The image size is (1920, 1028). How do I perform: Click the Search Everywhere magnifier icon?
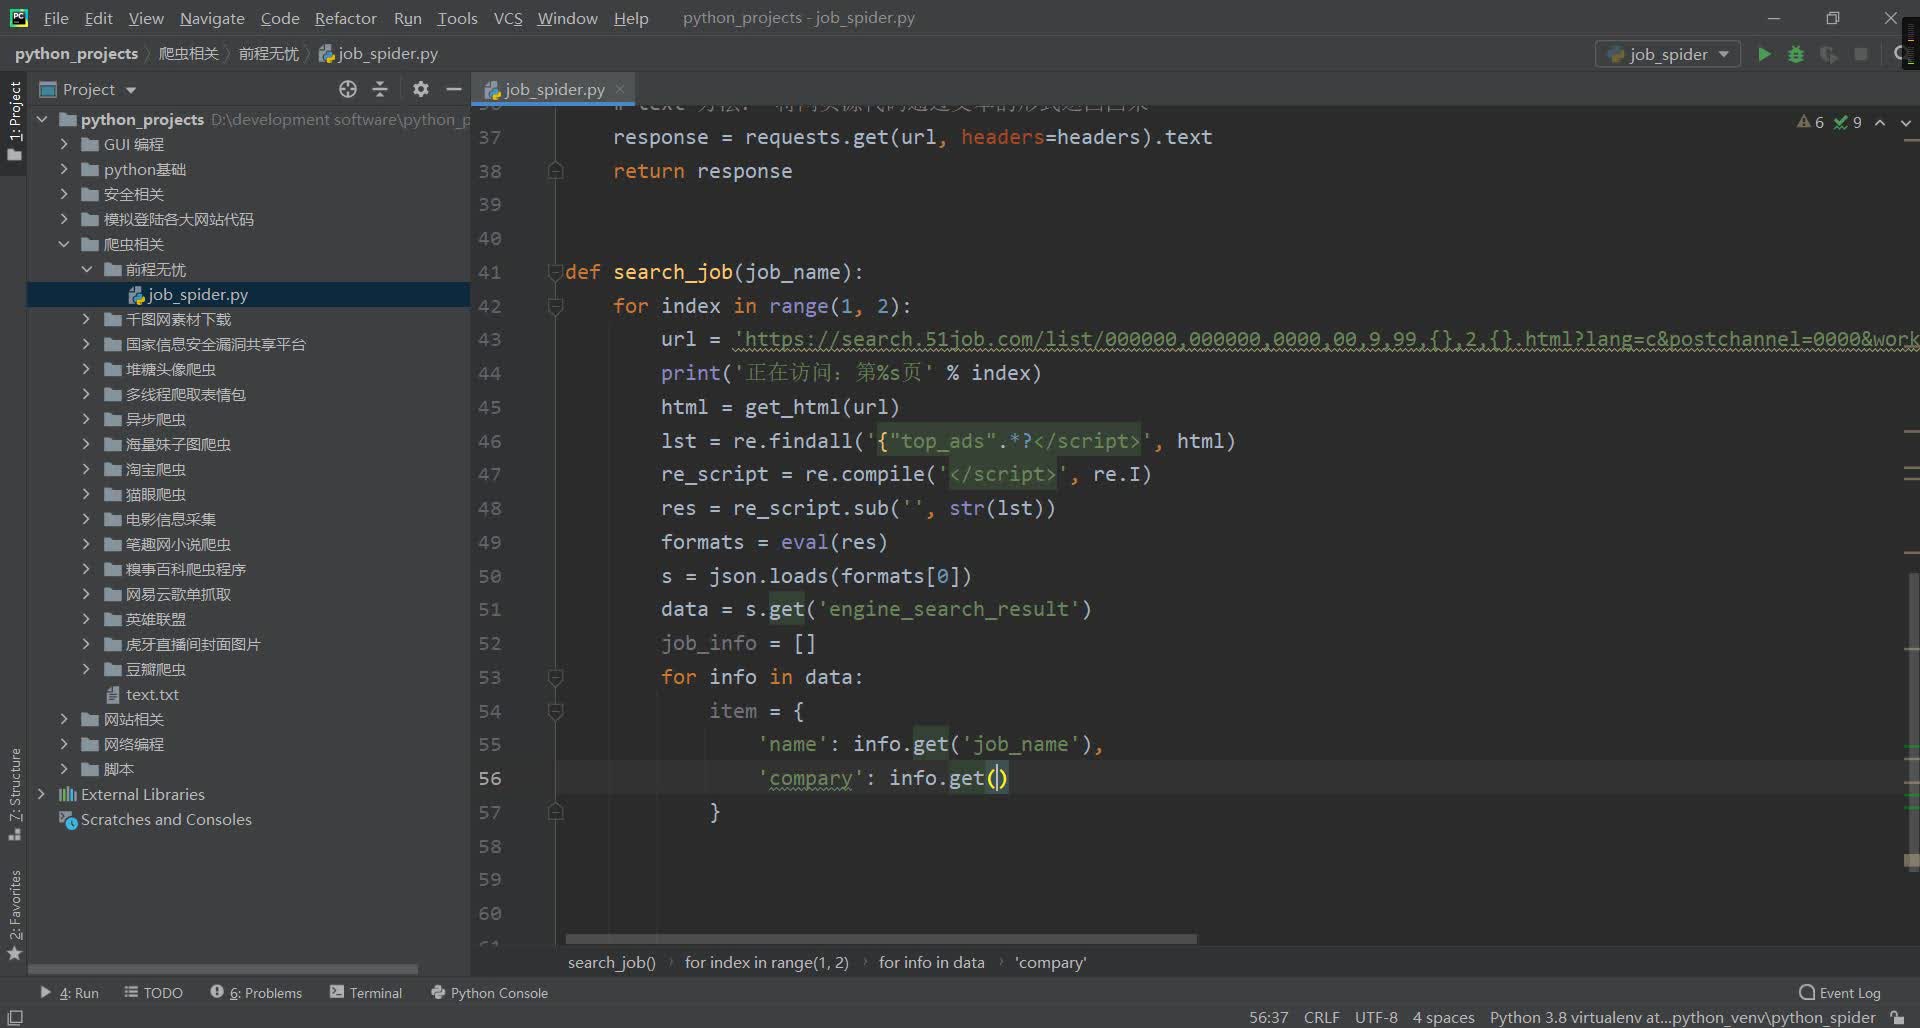(1901, 54)
